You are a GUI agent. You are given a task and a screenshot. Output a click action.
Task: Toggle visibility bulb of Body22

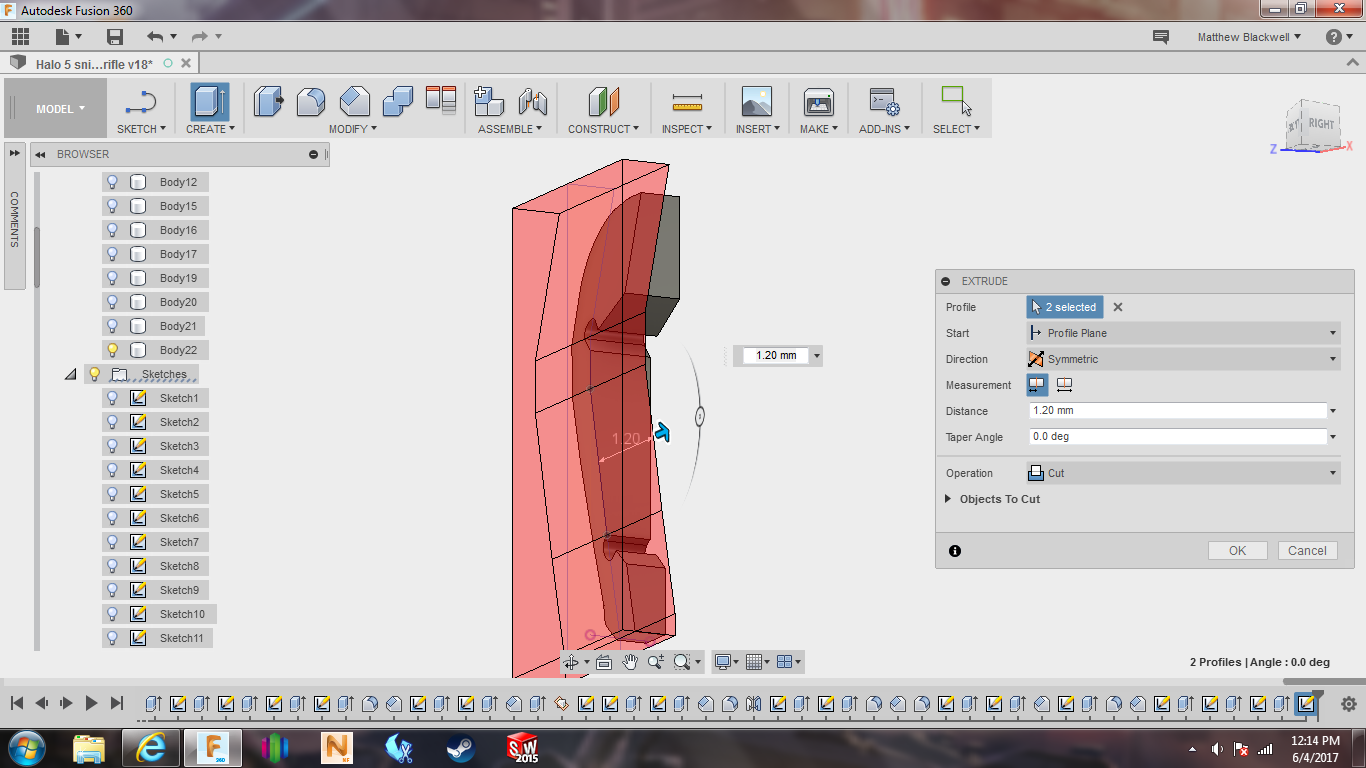pos(113,350)
